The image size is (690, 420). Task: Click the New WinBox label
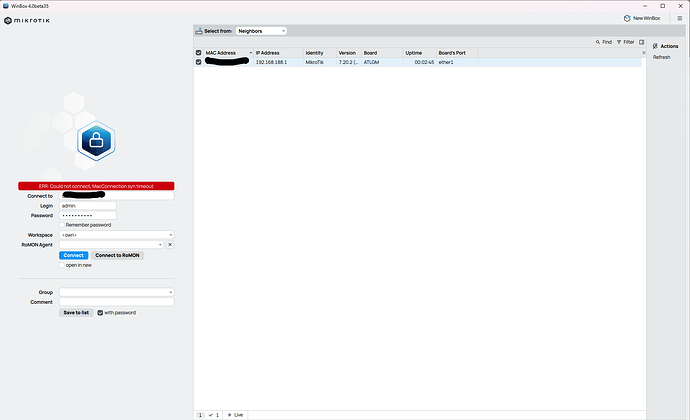coord(646,18)
